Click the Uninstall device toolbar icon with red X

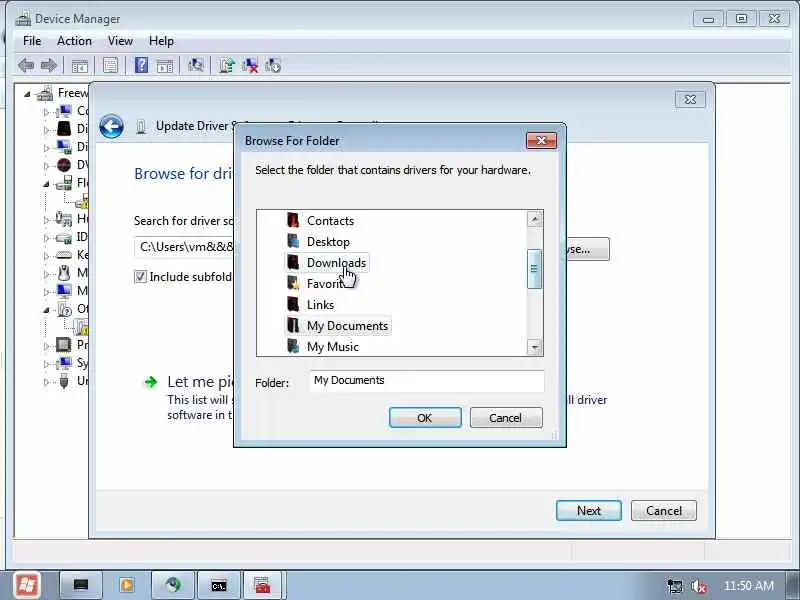(x=250, y=65)
